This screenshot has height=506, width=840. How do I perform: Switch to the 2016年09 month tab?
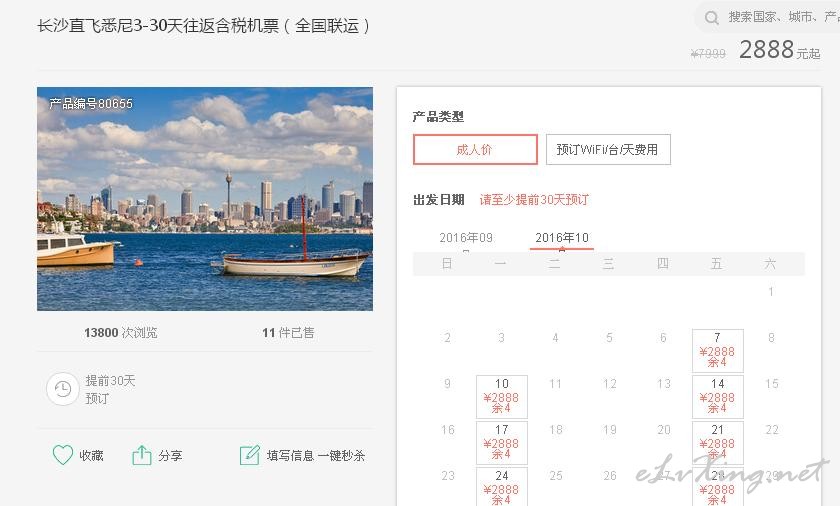(466, 238)
